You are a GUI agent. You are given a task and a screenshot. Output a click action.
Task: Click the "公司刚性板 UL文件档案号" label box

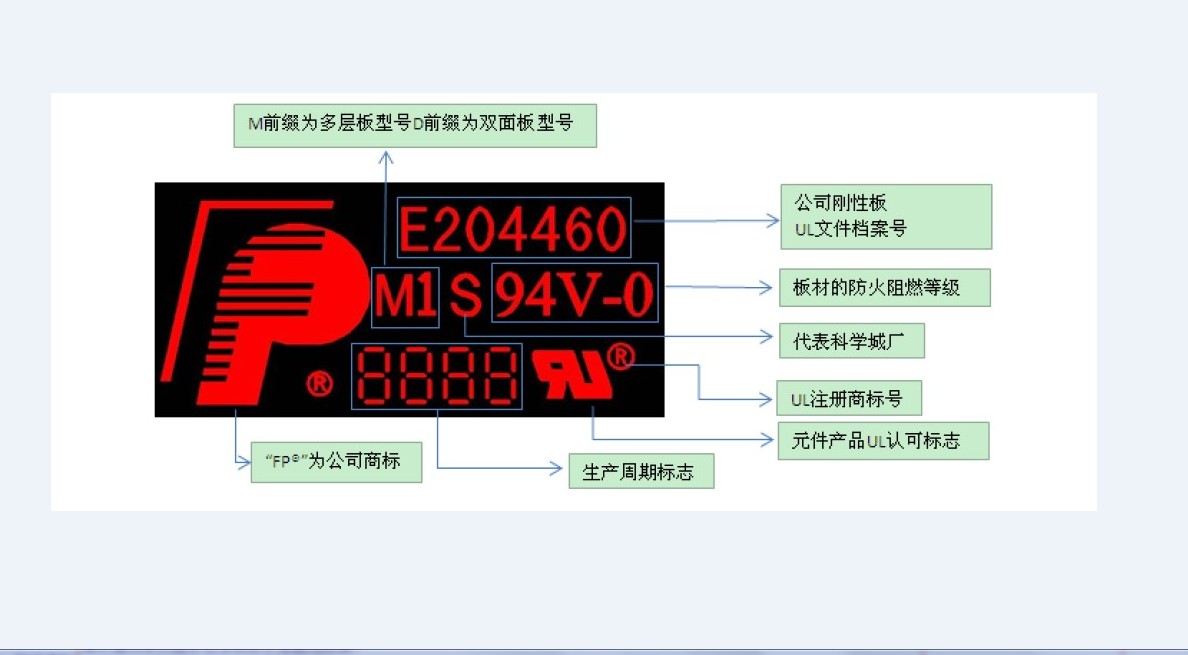[x=886, y=217]
